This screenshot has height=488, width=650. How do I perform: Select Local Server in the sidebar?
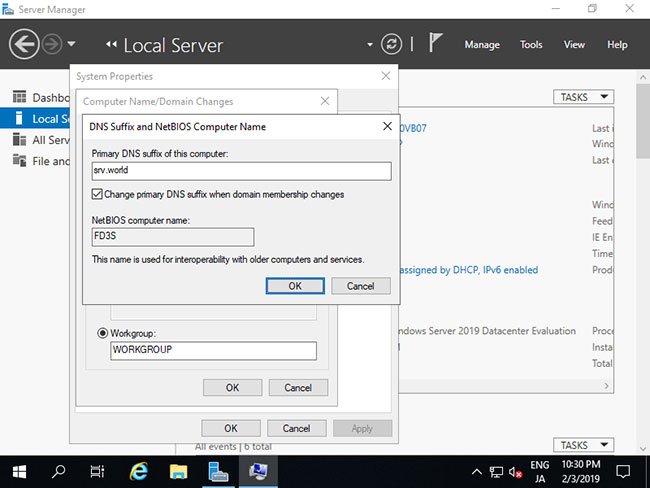click(35, 119)
